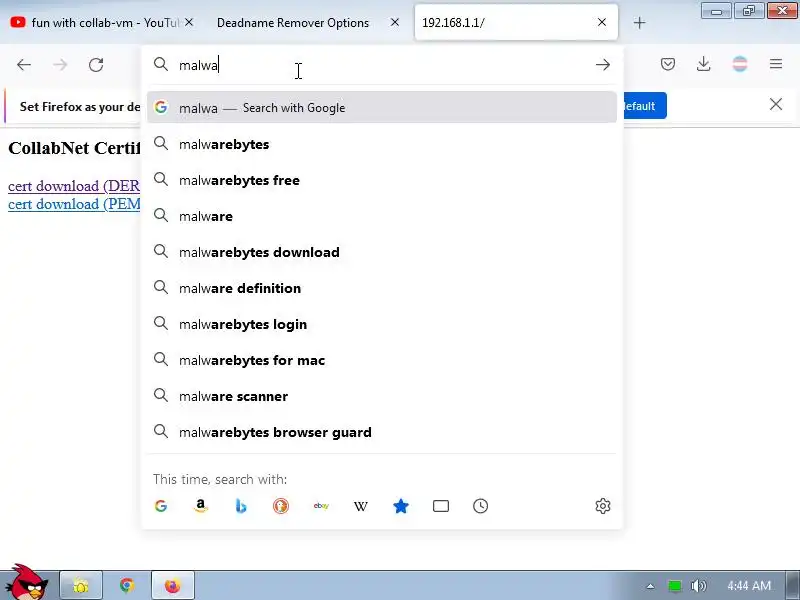
Task: Close the 192.168.1.1 tab
Action: (602, 22)
